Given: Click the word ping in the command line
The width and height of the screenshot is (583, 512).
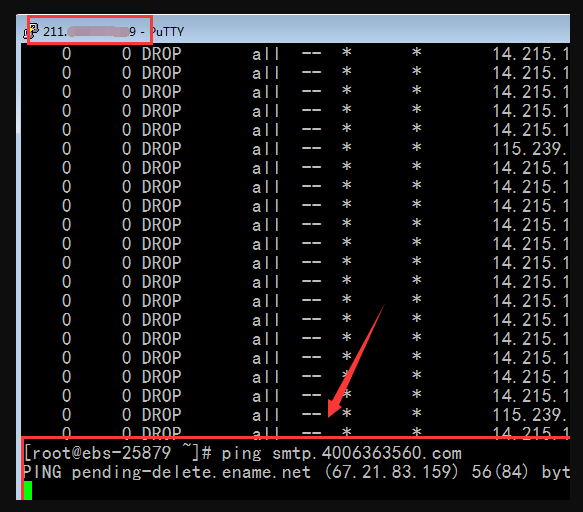Looking at the screenshot, I should click(x=241, y=454).
